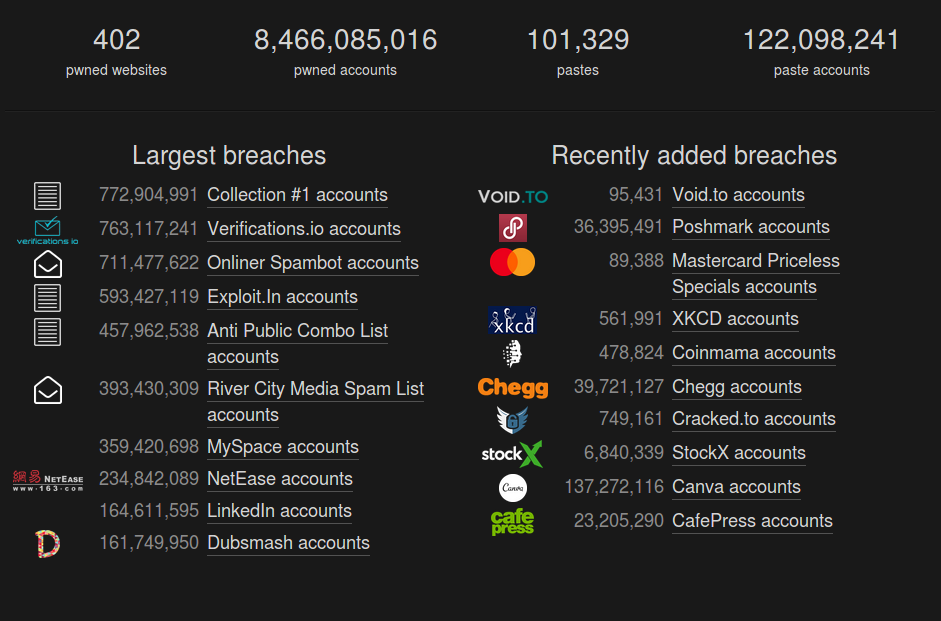Click the Canva logo icon

pyautogui.click(x=513, y=488)
